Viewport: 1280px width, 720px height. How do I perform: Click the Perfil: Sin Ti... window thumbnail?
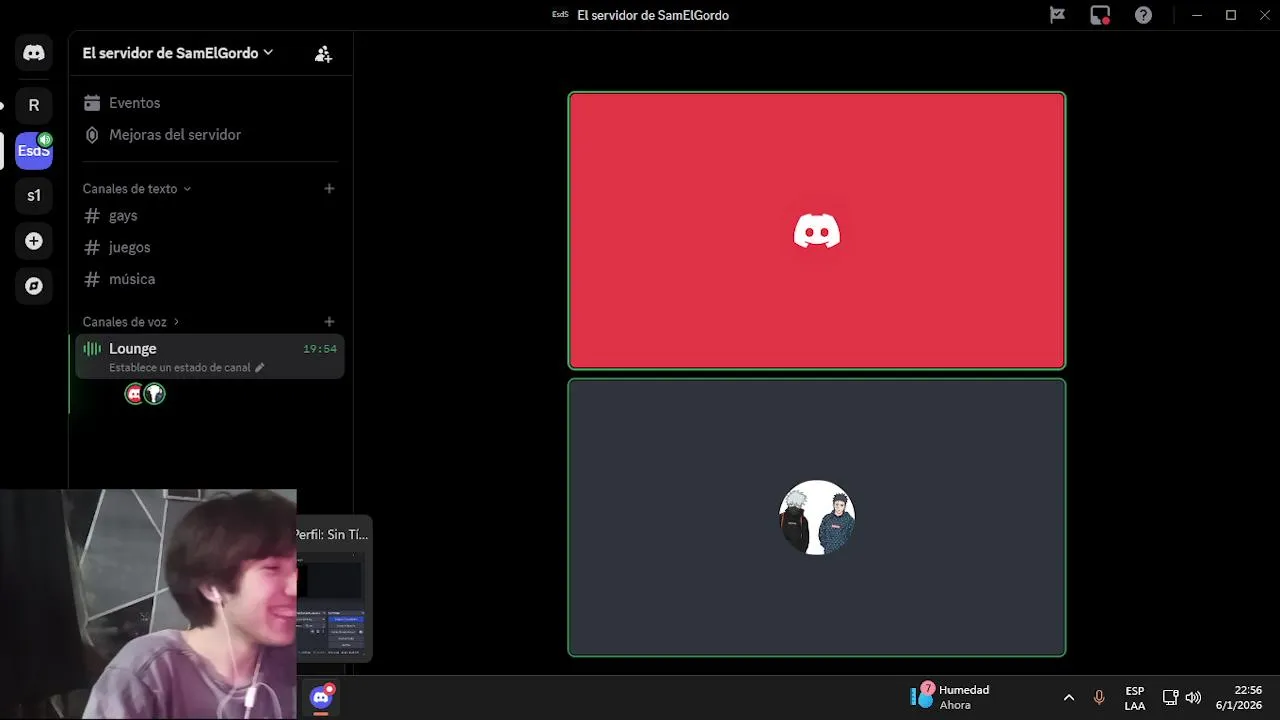point(334,588)
